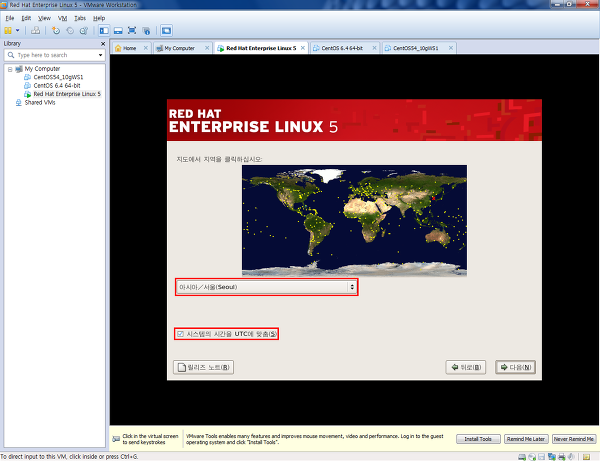
Task: Click the sound card status icon
Action: click(x=571, y=457)
